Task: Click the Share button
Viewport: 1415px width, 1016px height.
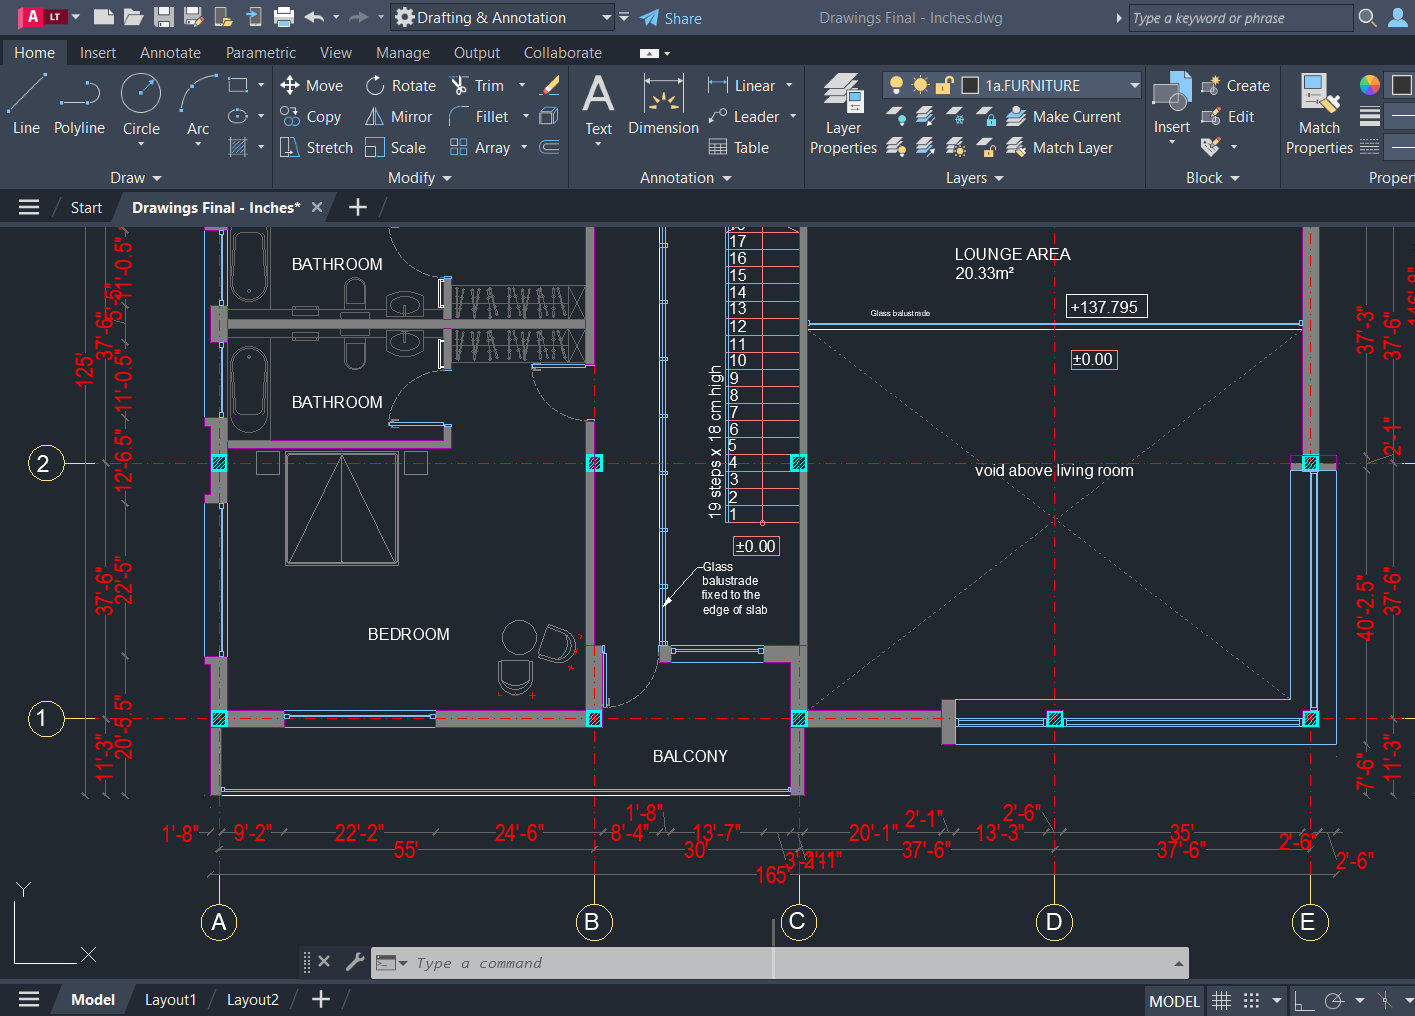Action: coord(671,18)
